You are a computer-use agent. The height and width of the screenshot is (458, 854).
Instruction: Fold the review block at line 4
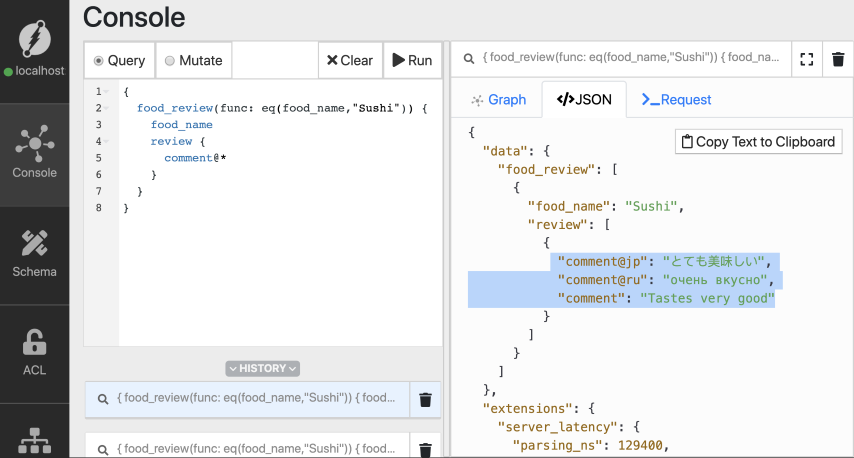point(107,142)
